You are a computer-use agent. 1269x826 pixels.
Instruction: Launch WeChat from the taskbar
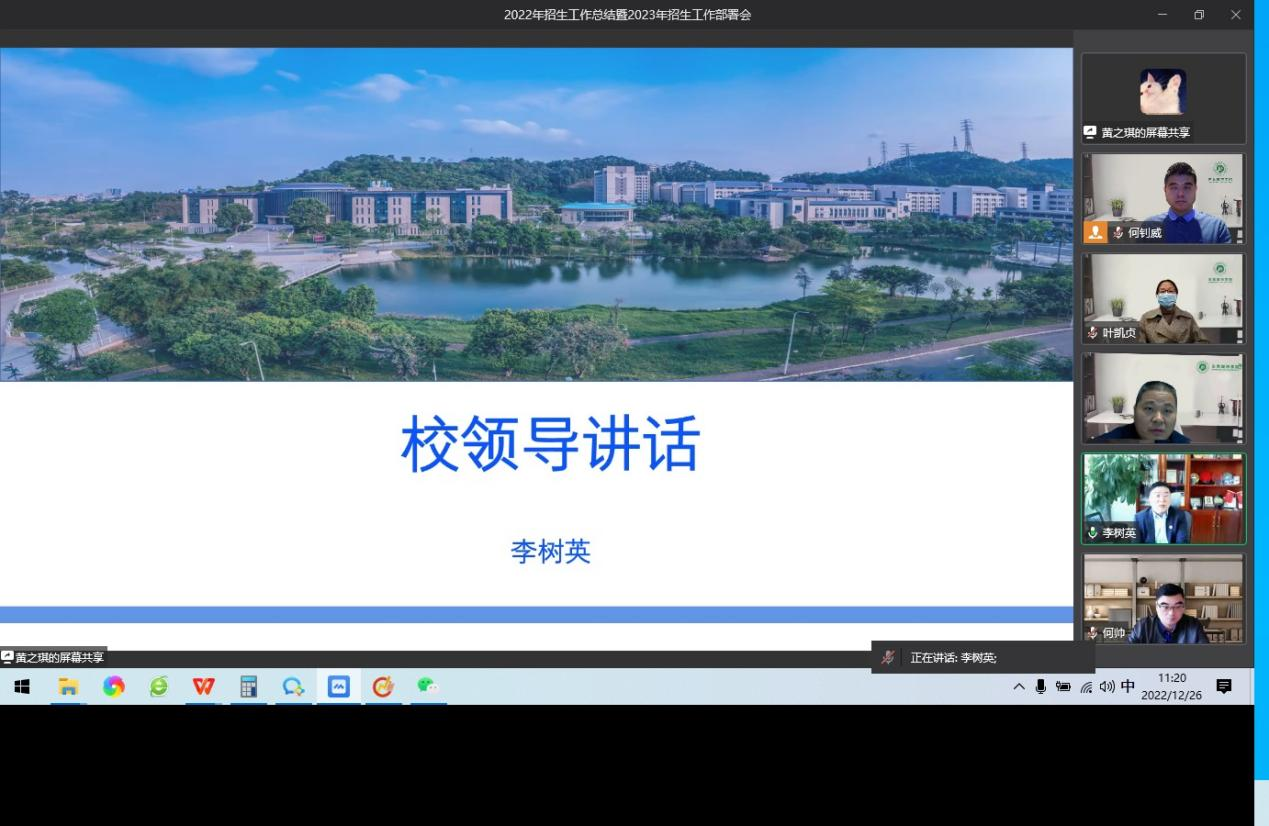coord(428,686)
